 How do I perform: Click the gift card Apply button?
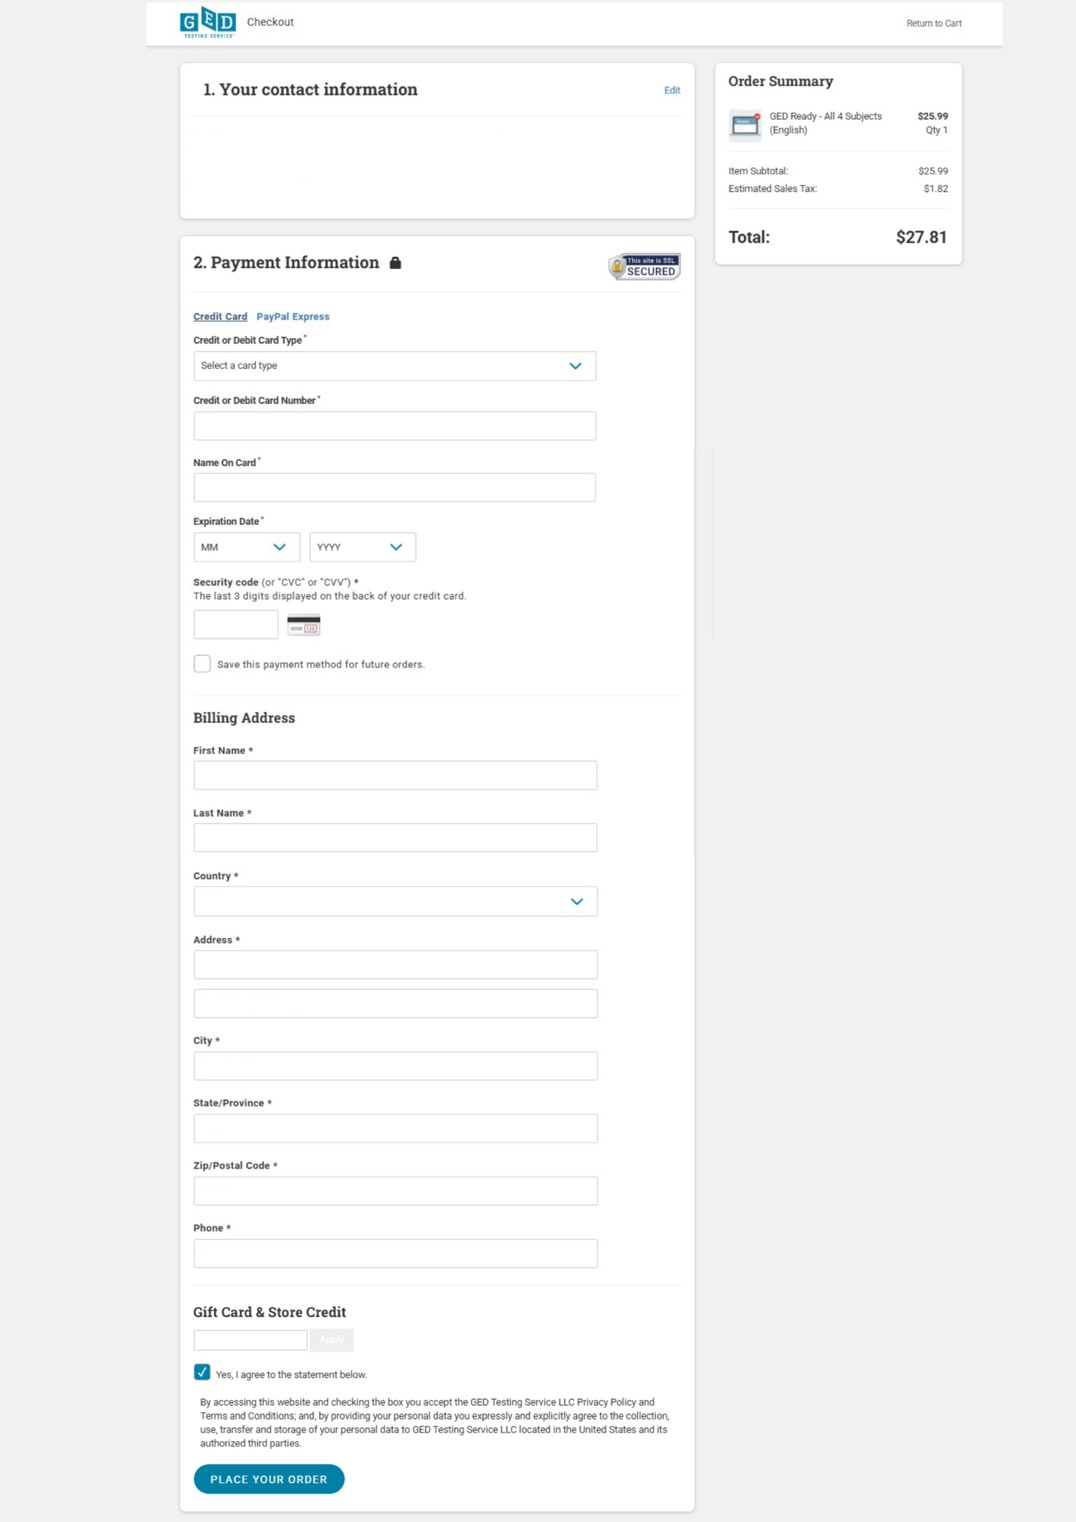331,1340
